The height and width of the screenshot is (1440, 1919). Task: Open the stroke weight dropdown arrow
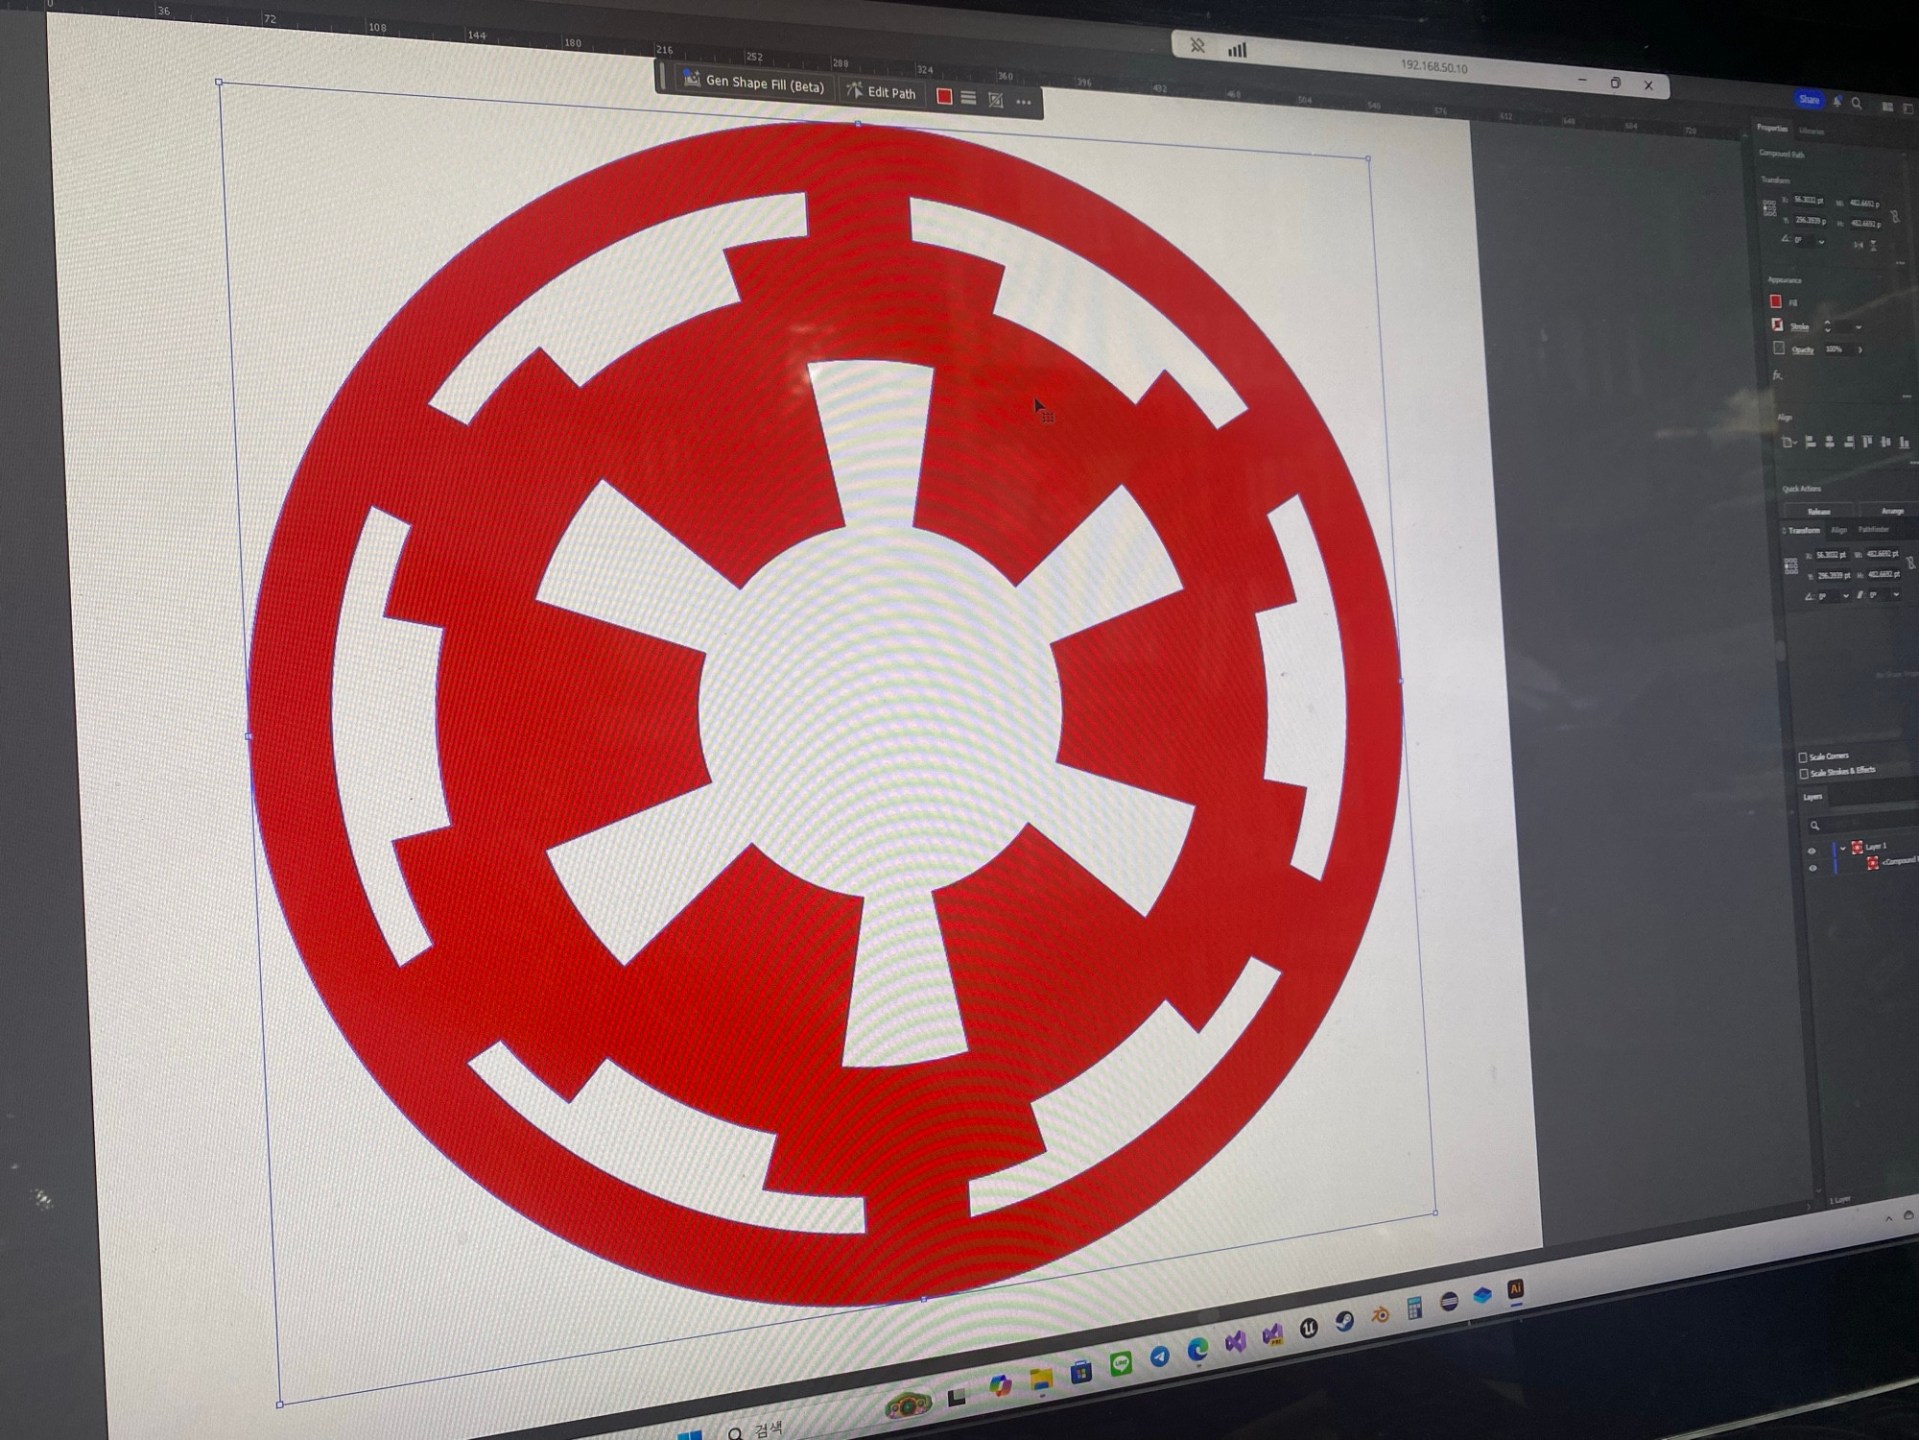click(1858, 327)
